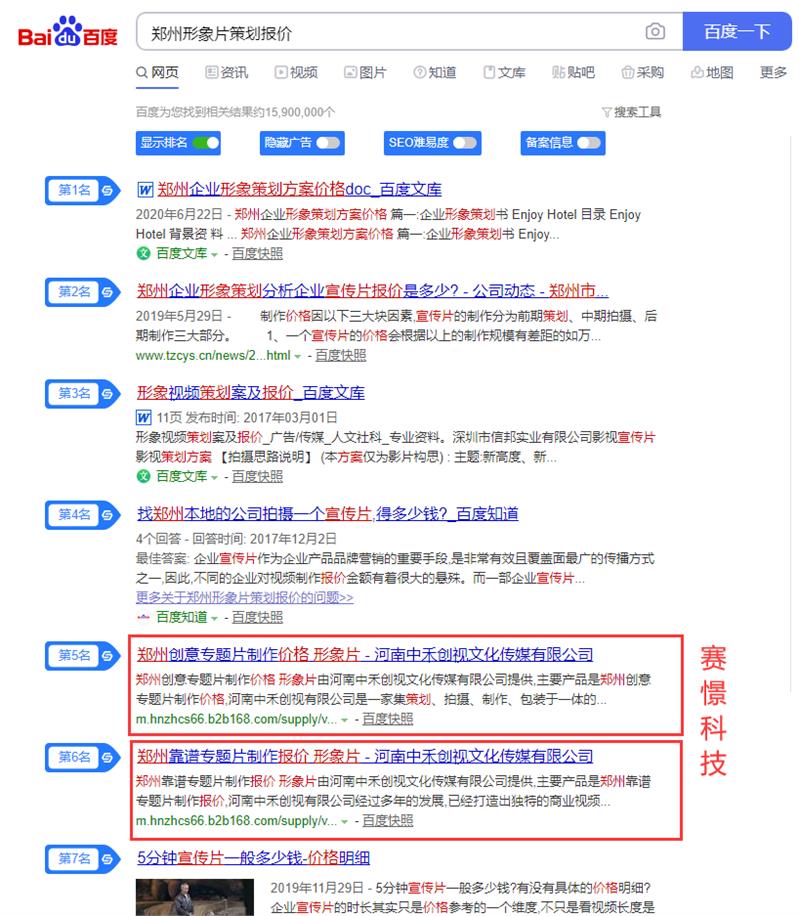The width and height of the screenshot is (799, 916).
Task: Open 郑州靠谱专题片制作报价 result
Action: (x=364, y=757)
